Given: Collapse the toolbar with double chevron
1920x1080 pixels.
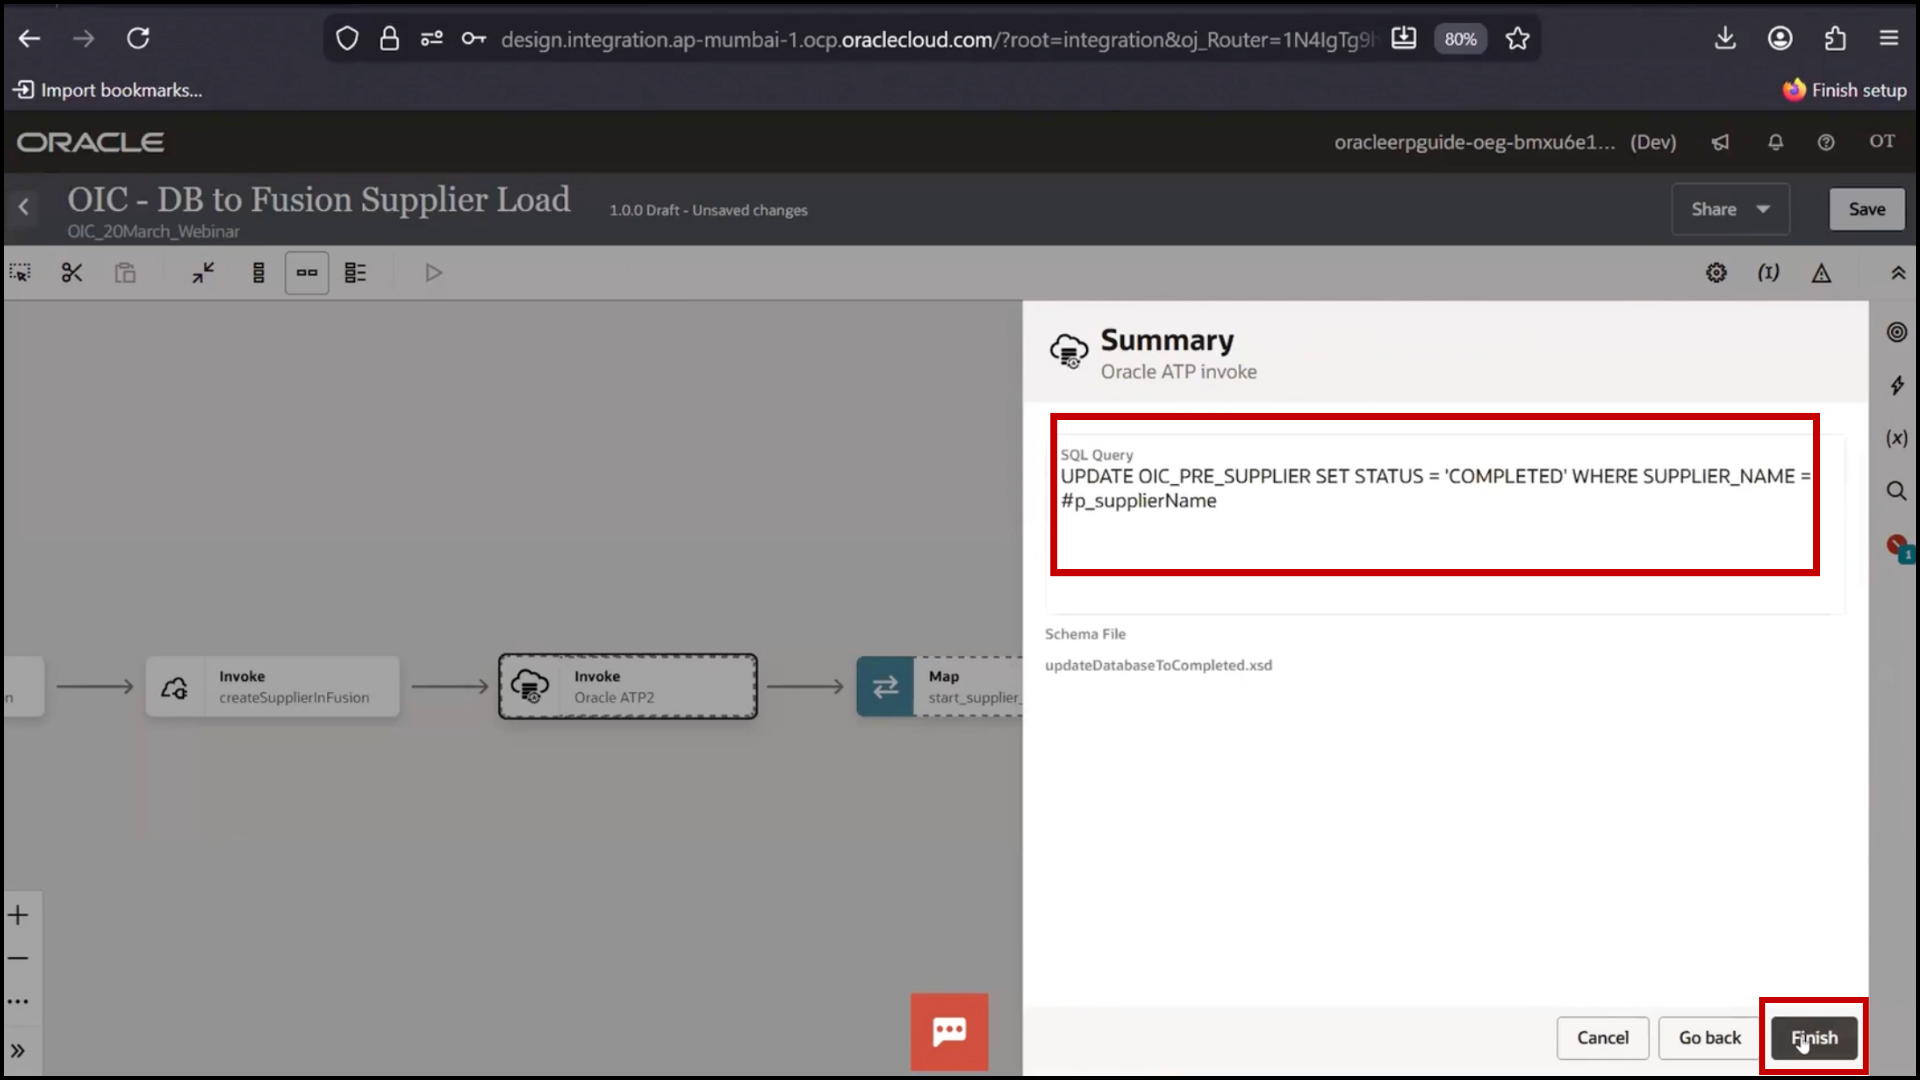Looking at the screenshot, I should [x=1898, y=273].
